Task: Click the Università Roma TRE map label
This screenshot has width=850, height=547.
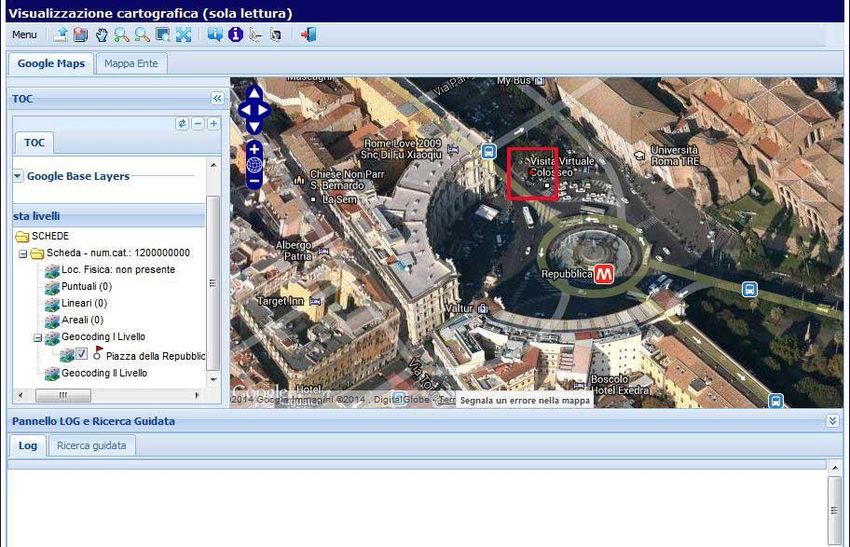Action: click(675, 155)
